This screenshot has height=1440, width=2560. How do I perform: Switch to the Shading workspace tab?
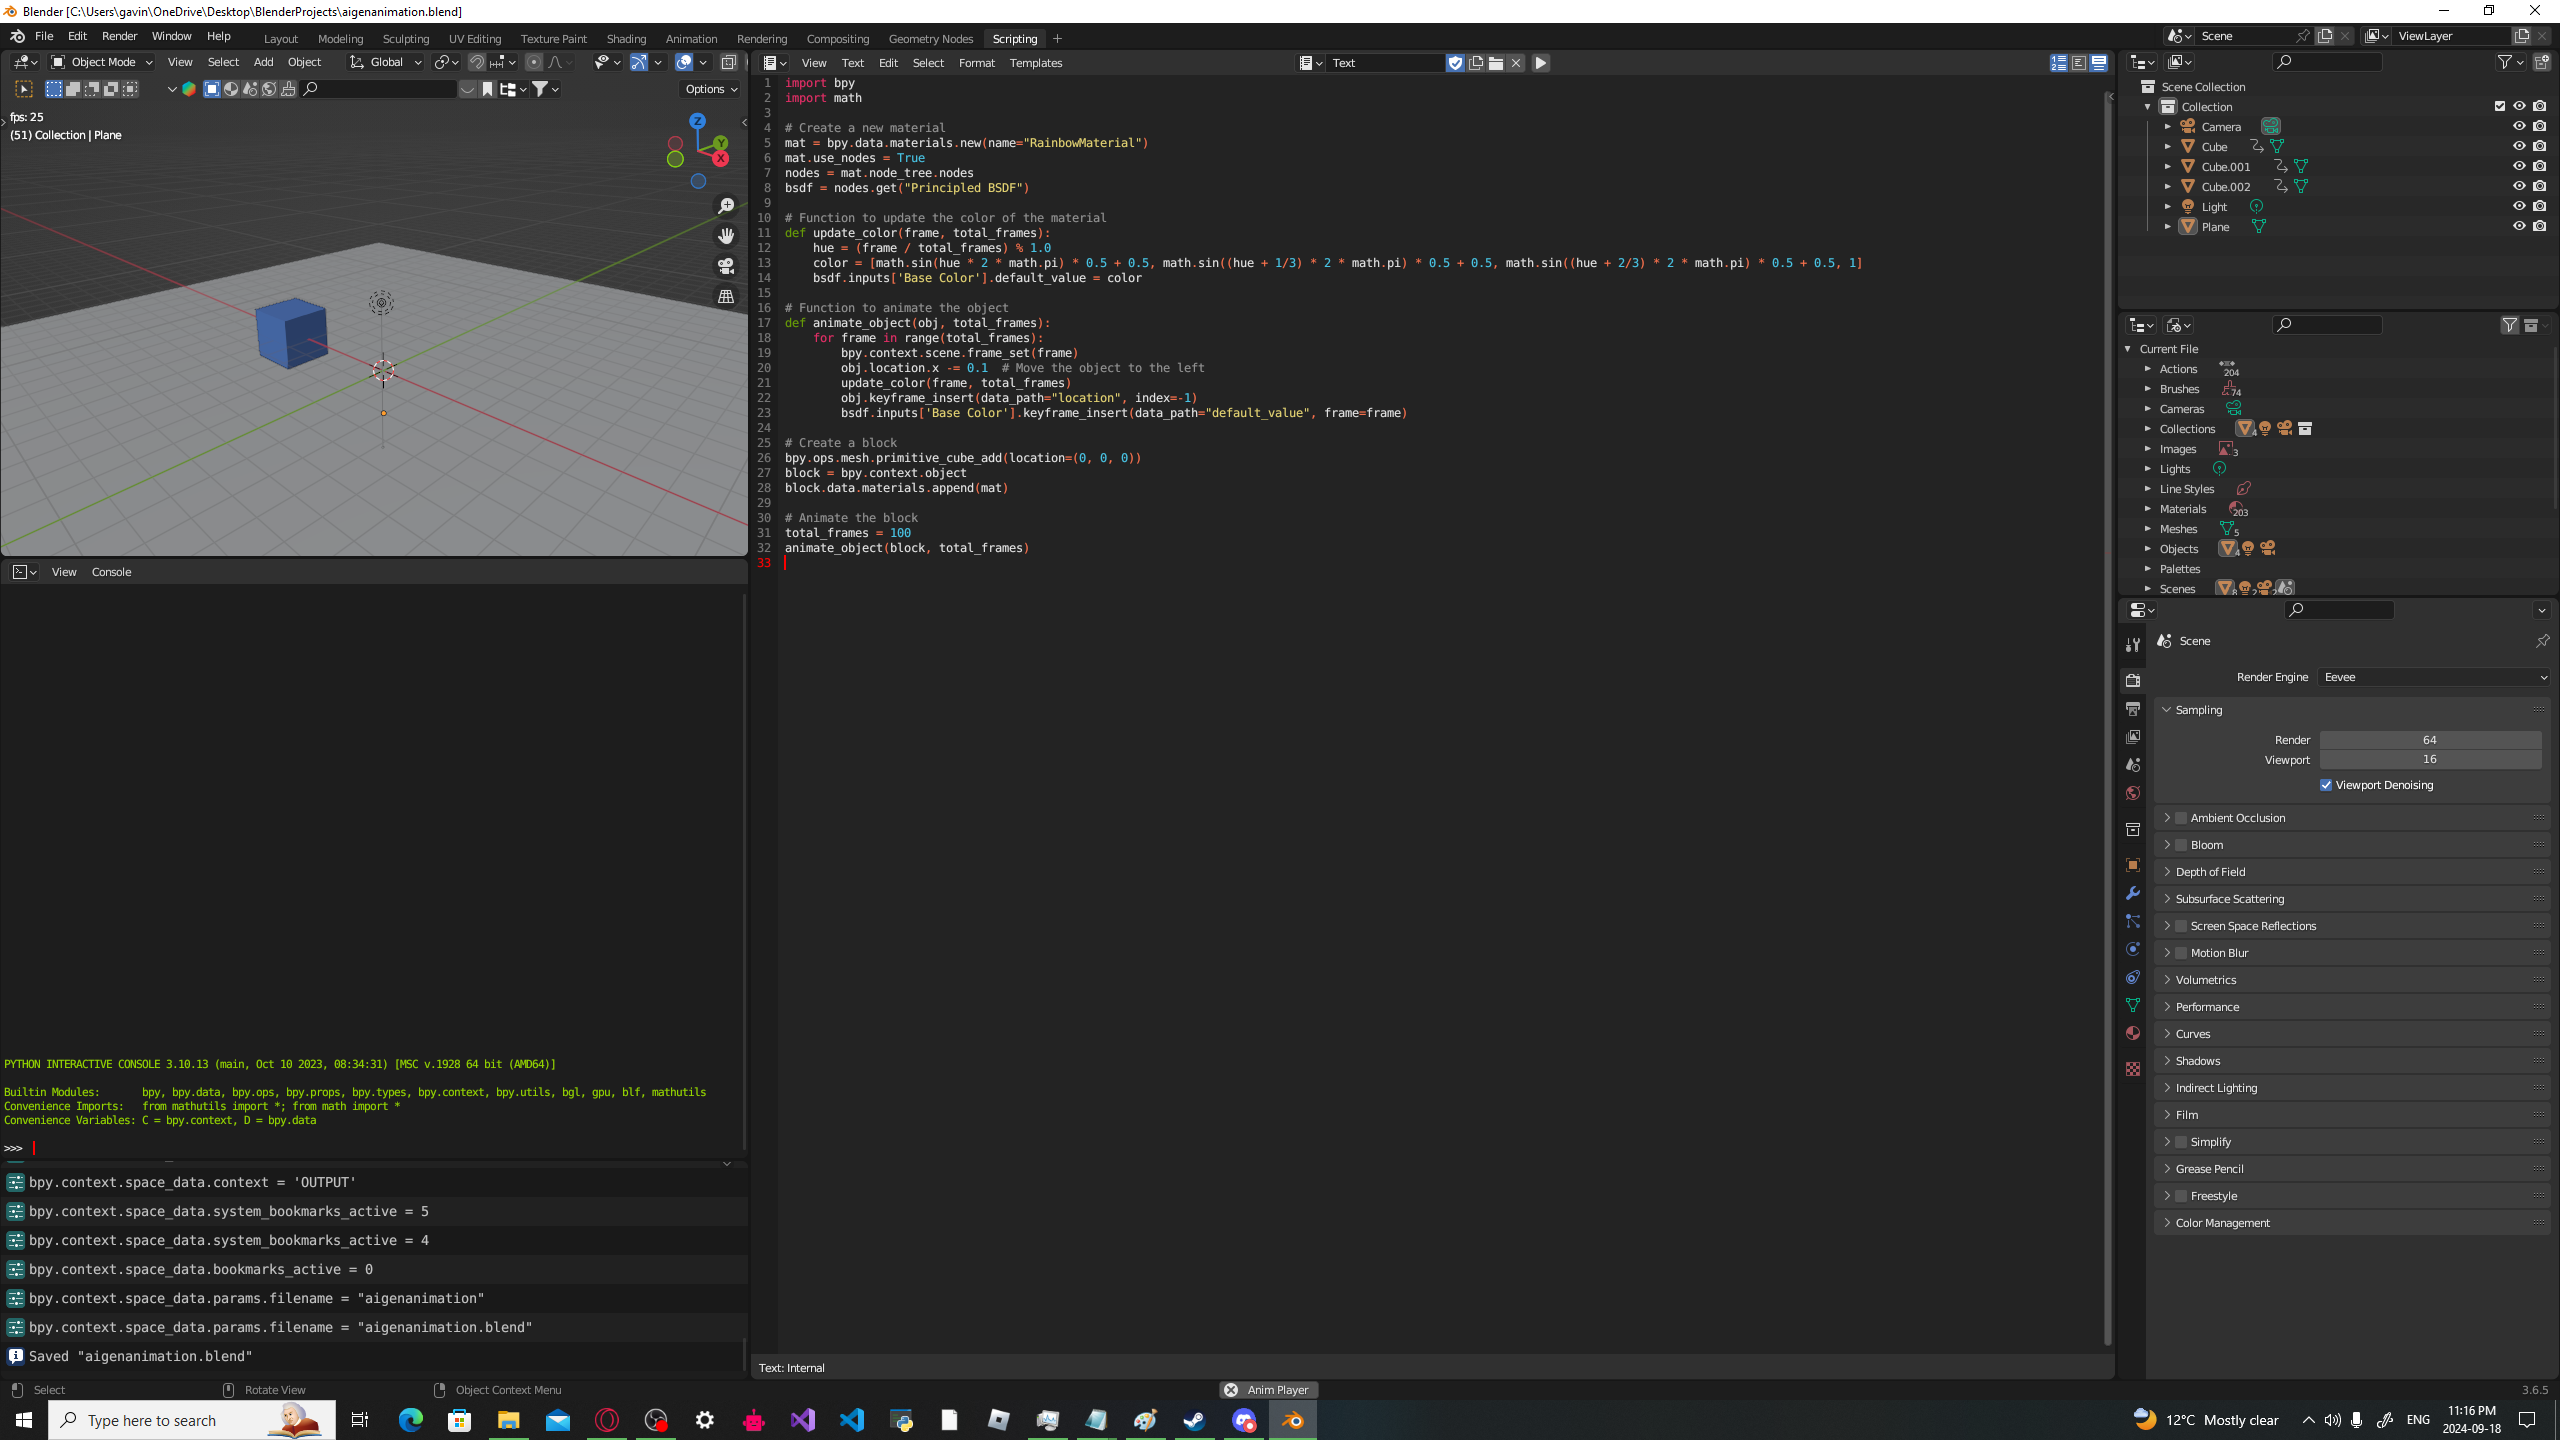coord(626,38)
